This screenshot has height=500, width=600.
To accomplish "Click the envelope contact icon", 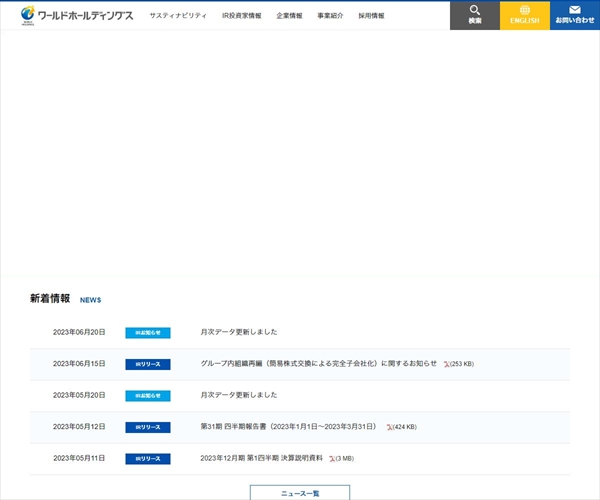I will click(x=575, y=10).
